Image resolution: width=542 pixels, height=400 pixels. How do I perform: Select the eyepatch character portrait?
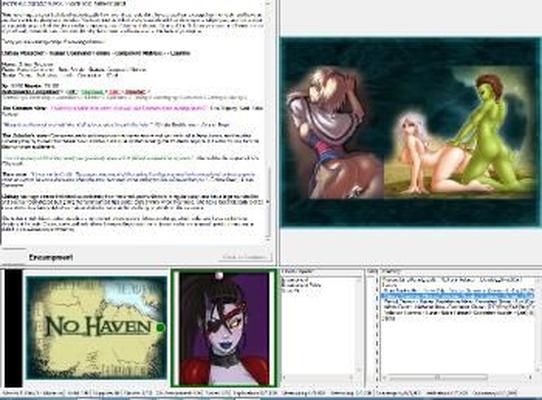point(224,328)
